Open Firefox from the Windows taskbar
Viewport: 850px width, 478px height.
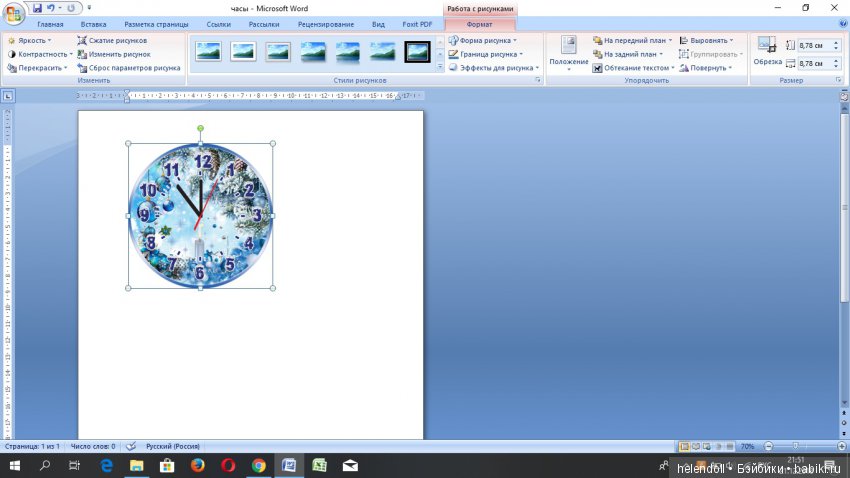[197, 465]
